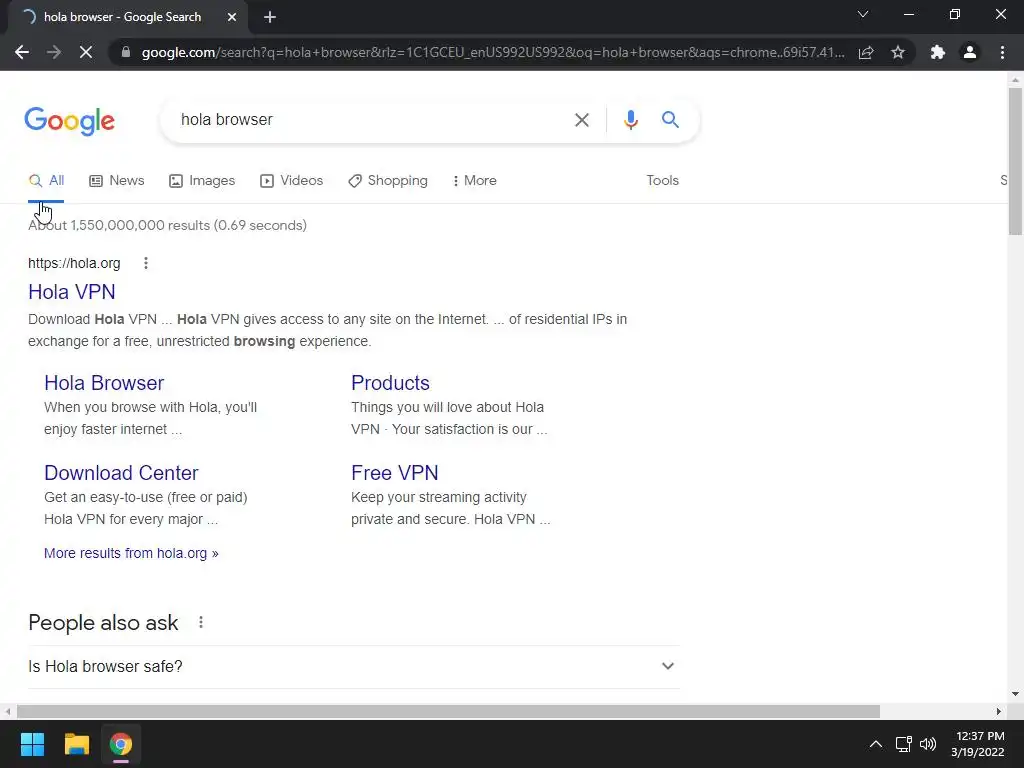Viewport: 1024px width, 768px height.
Task: Open the Free VPN sitelink
Action: (x=394, y=473)
